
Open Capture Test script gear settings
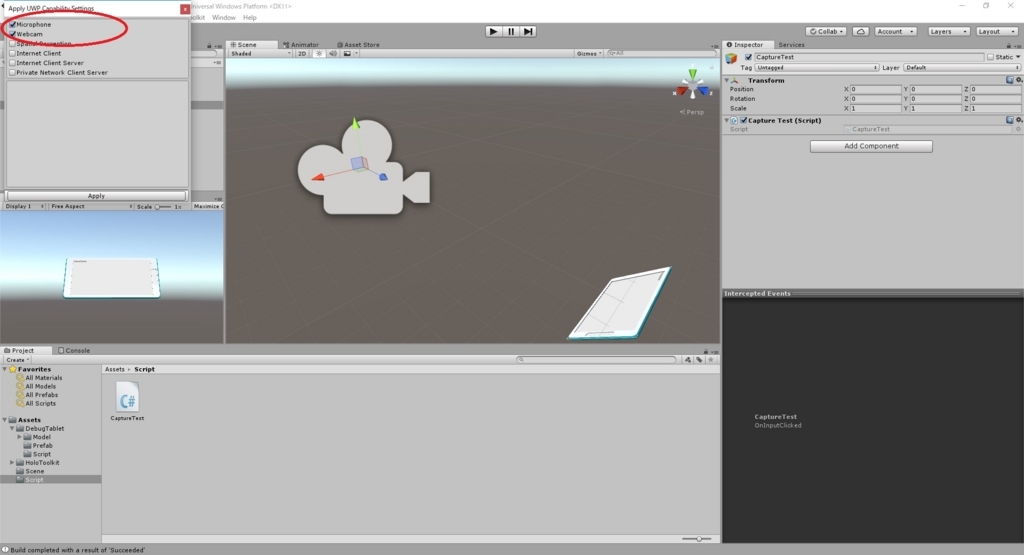point(1019,120)
